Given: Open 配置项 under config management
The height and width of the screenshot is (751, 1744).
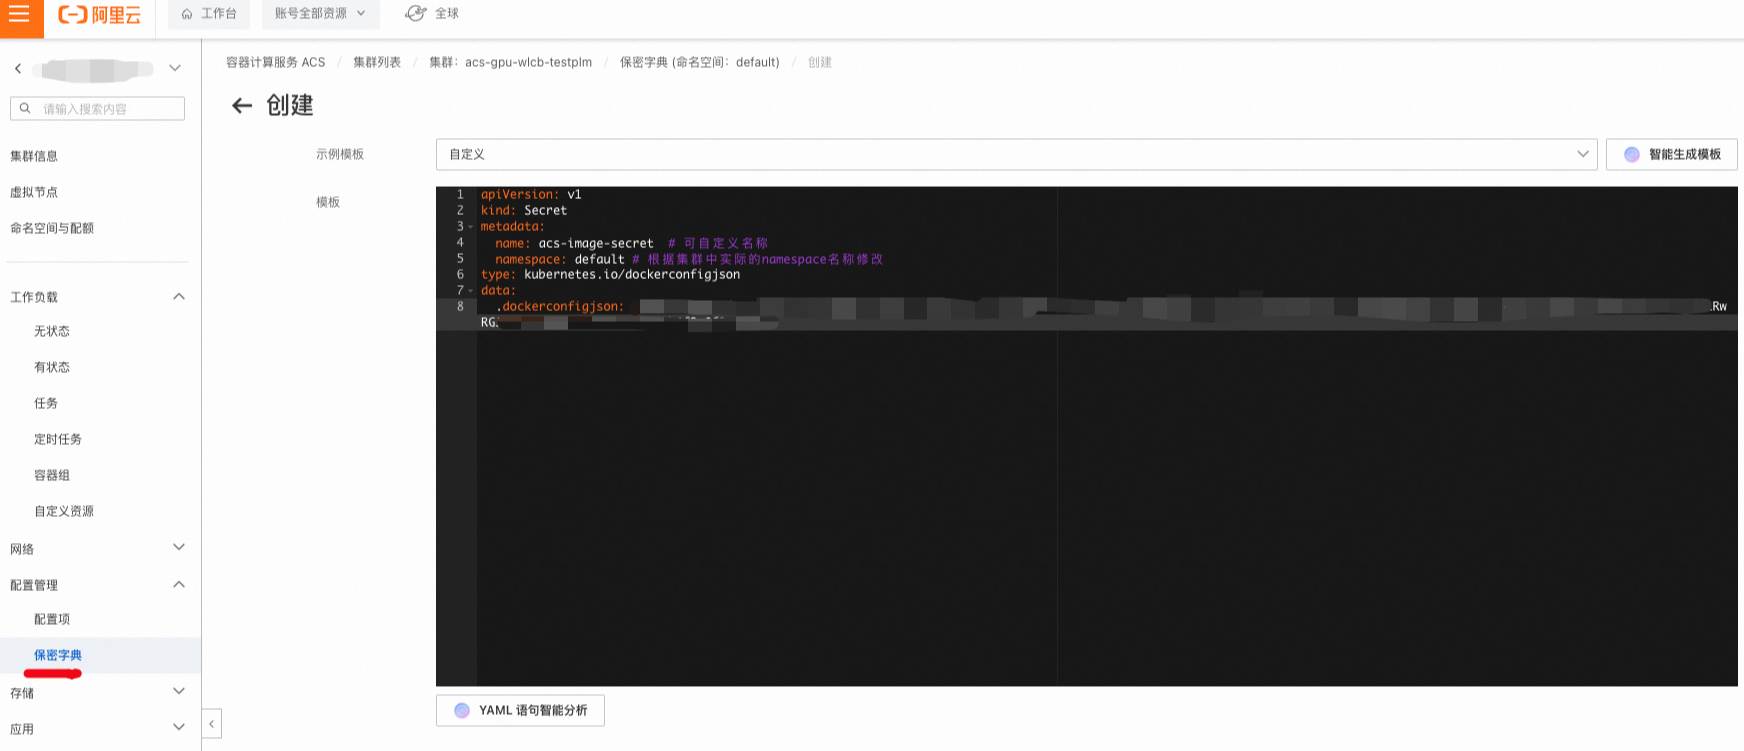Looking at the screenshot, I should (x=52, y=619).
